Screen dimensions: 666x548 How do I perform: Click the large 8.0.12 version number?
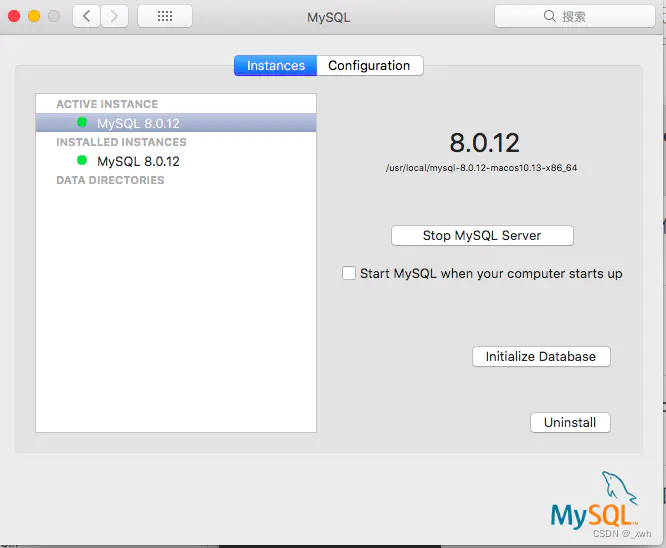(x=484, y=143)
